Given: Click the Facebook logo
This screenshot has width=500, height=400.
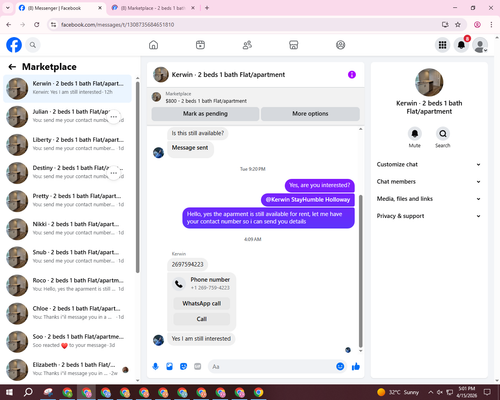Looking at the screenshot, I should [x=14, y=45].
